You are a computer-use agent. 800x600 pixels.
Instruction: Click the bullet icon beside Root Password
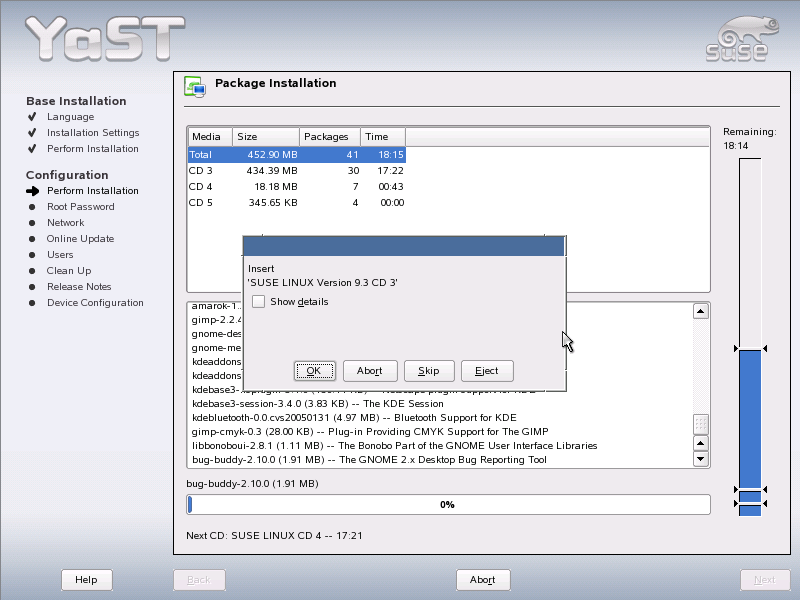[x=32, y=207]
